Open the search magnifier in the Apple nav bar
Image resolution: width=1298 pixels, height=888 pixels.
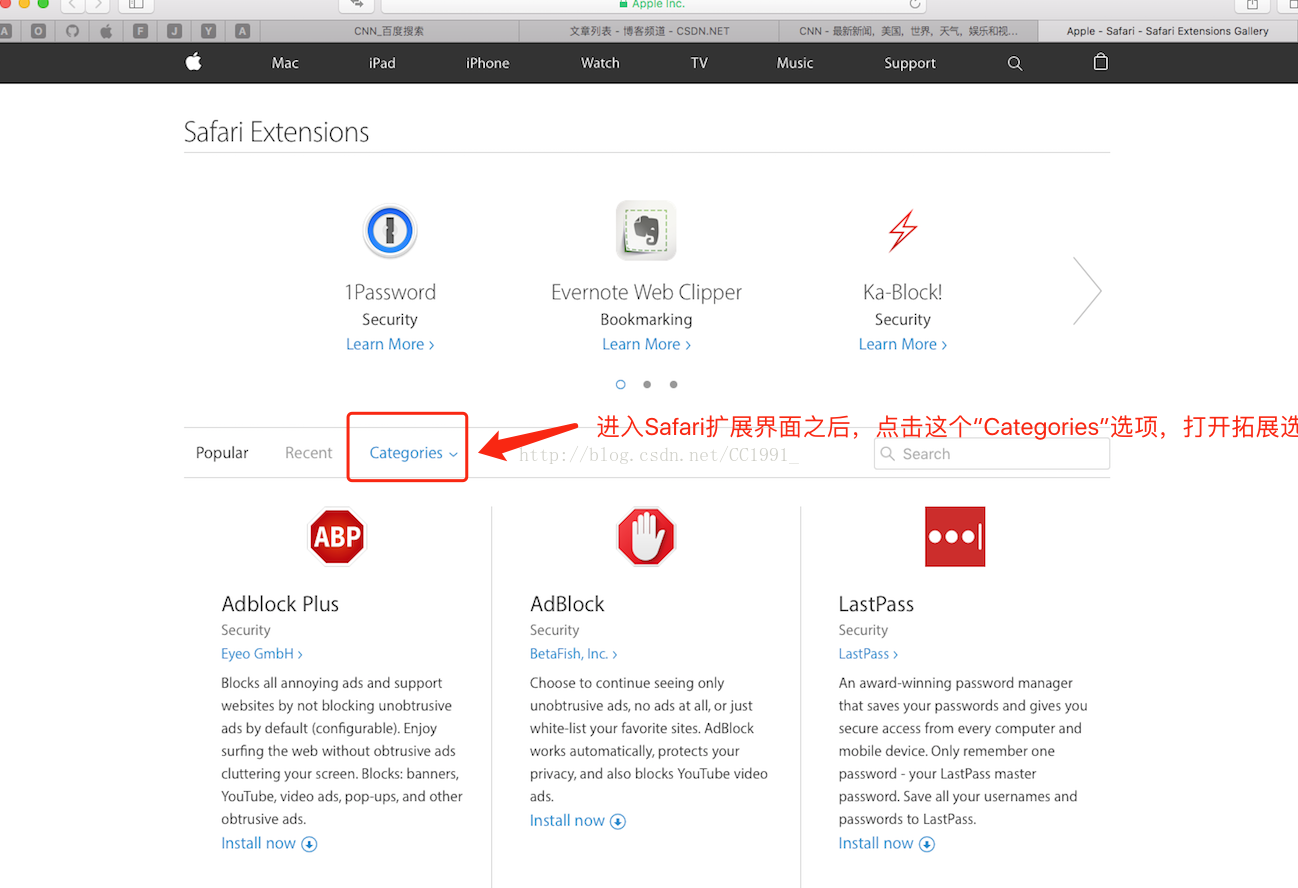[1015, 63]
